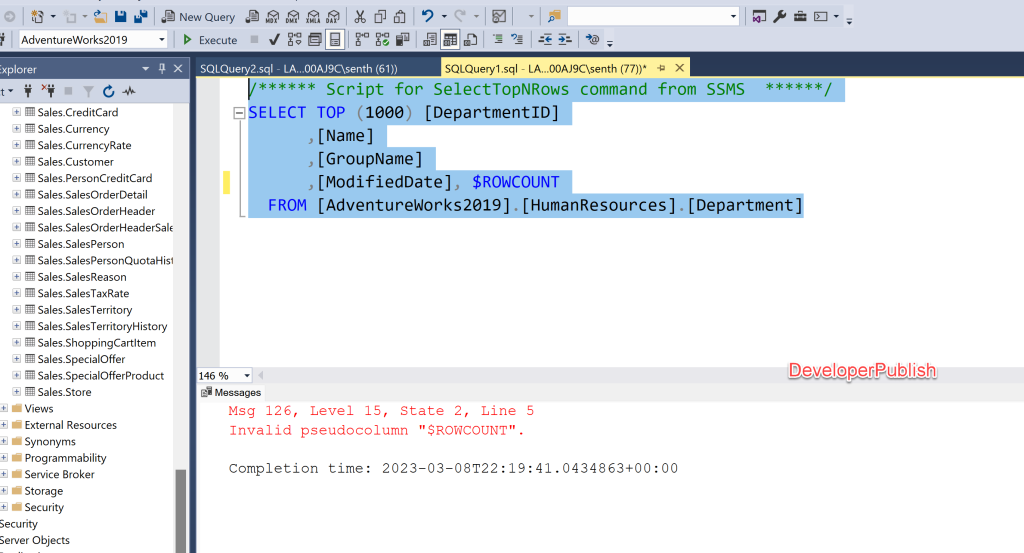This screenshot has height=553, width=1024.
Task: Click the Execute query button
Action: pyautogui.click(x=209, y=40)
